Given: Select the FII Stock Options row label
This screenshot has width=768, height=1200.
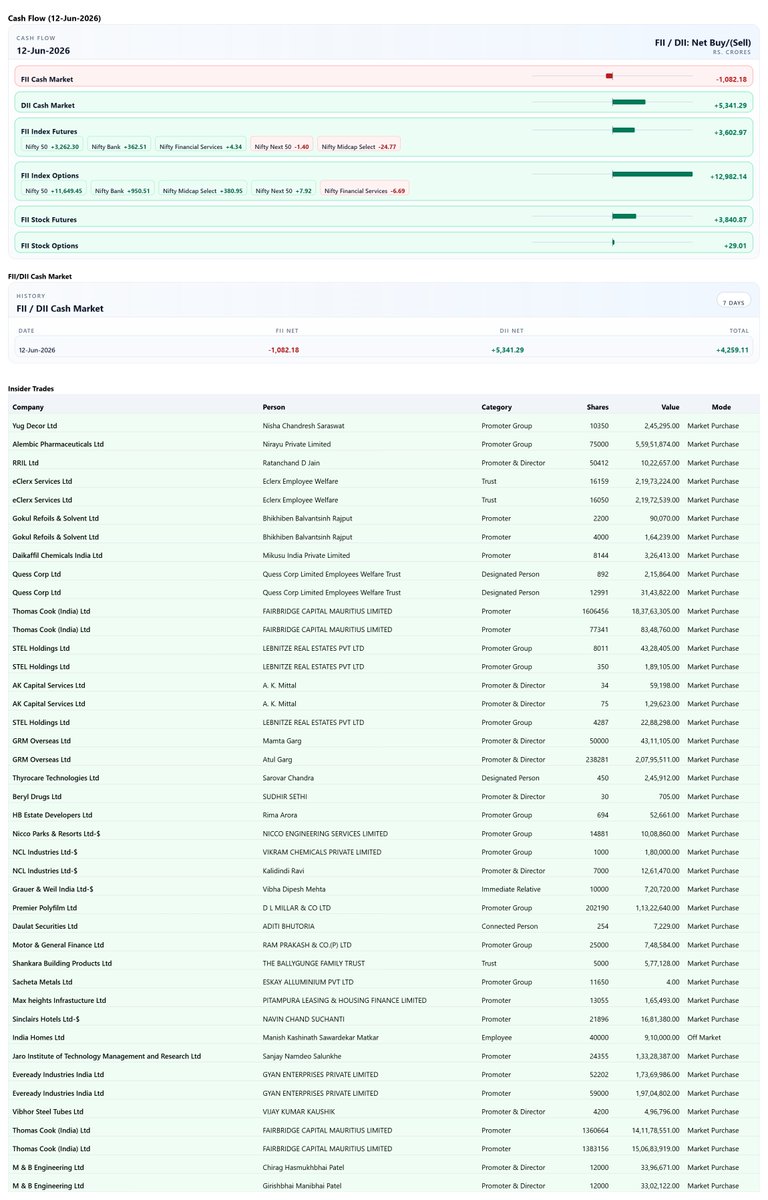Looking at the screenshot, I should coord(49,245).
